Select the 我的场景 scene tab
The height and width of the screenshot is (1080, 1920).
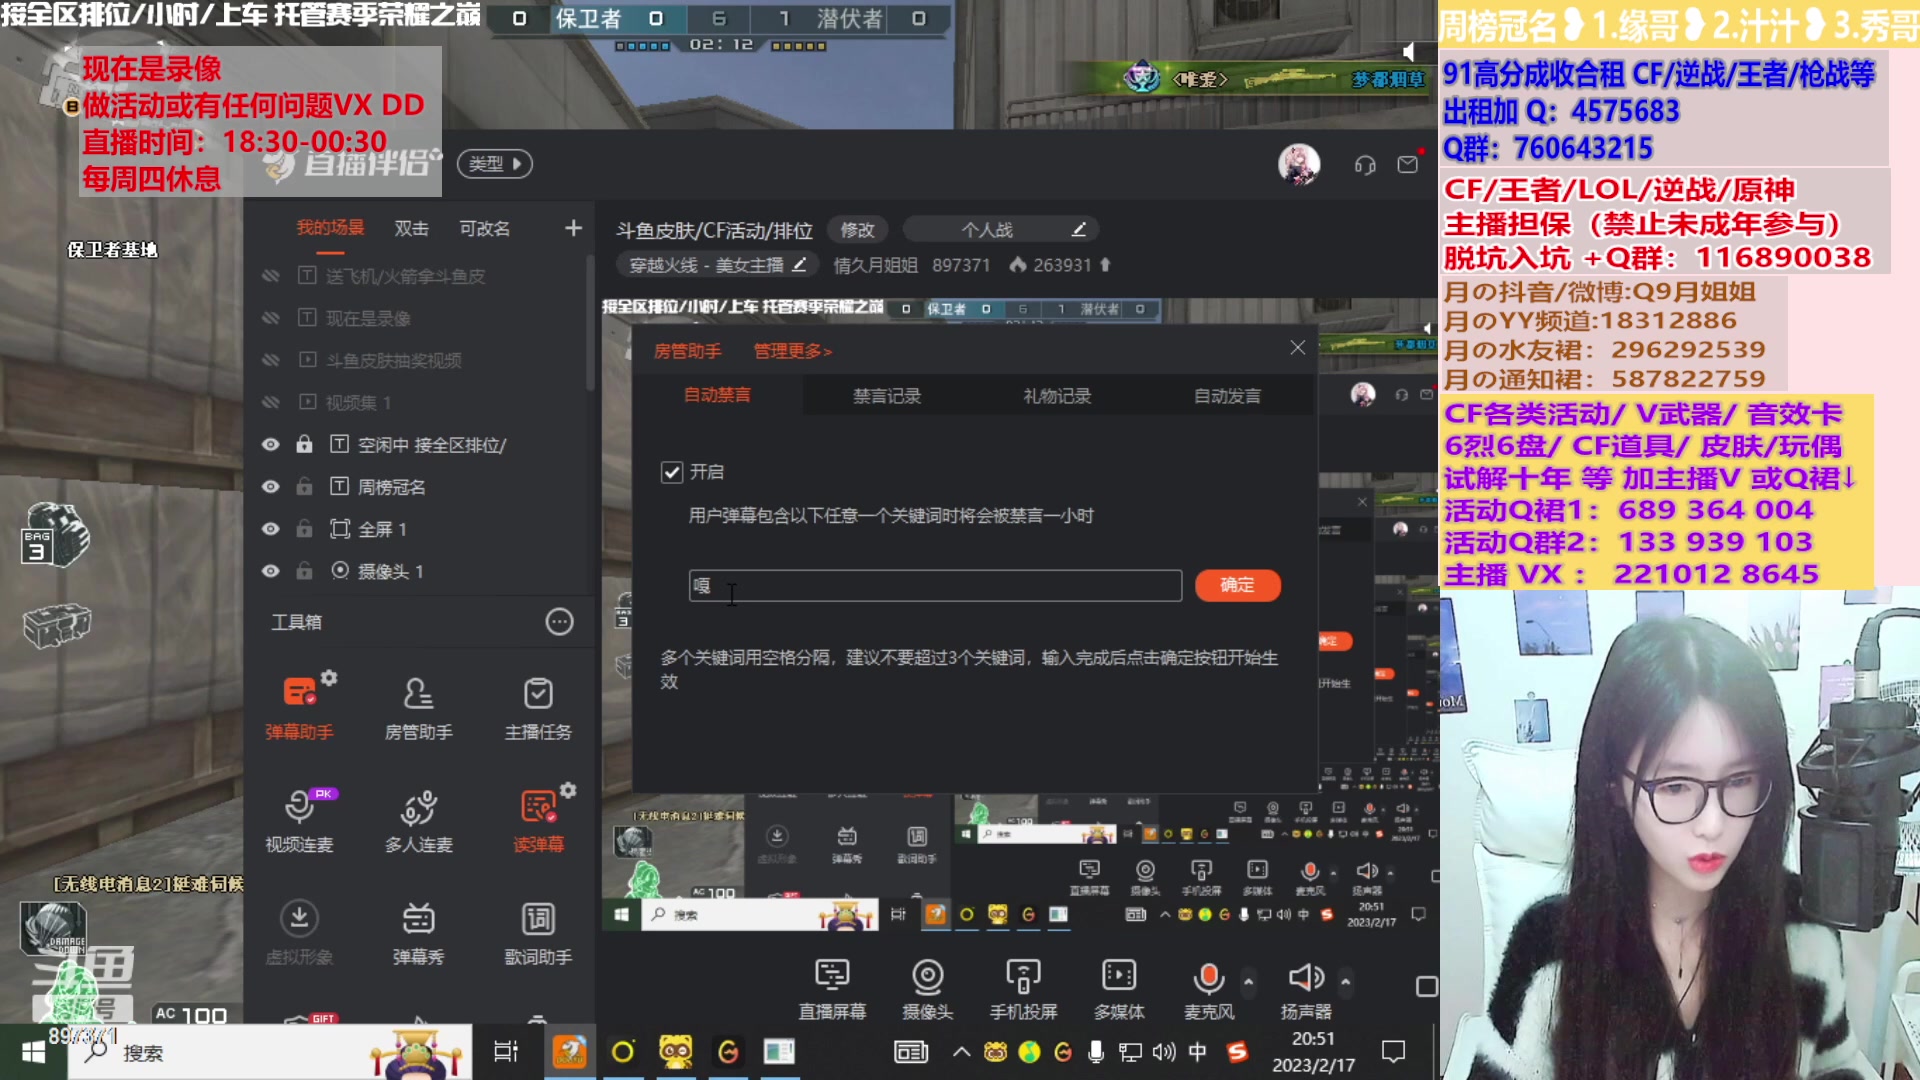coord(330,228)
